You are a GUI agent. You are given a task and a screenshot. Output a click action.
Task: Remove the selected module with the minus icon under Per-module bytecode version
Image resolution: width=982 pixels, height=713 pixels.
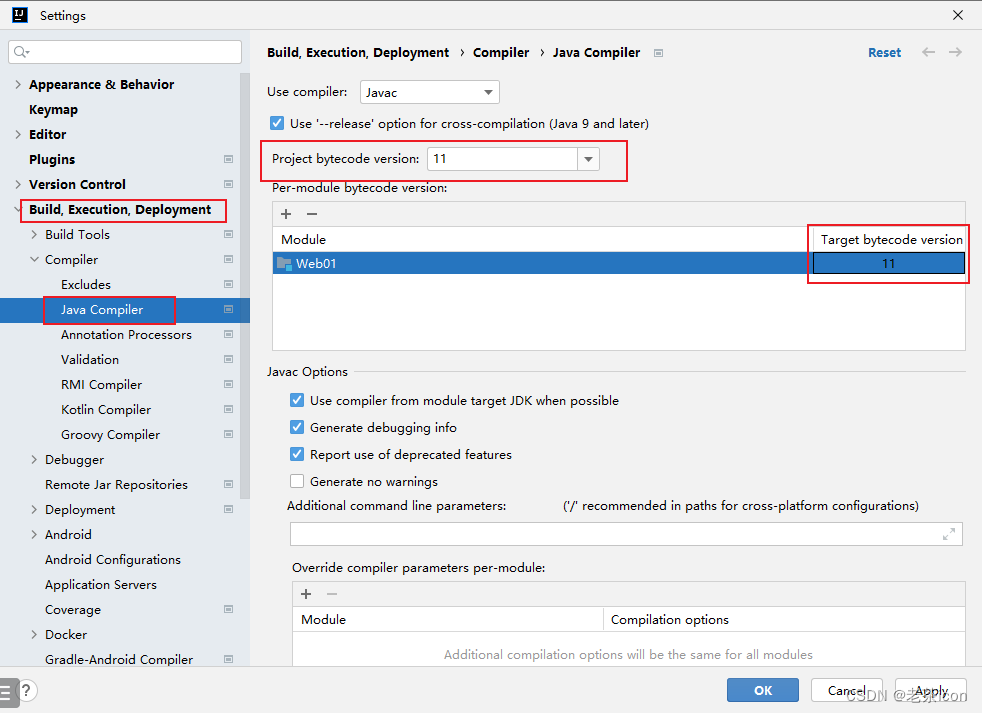[x=312, y=214]
